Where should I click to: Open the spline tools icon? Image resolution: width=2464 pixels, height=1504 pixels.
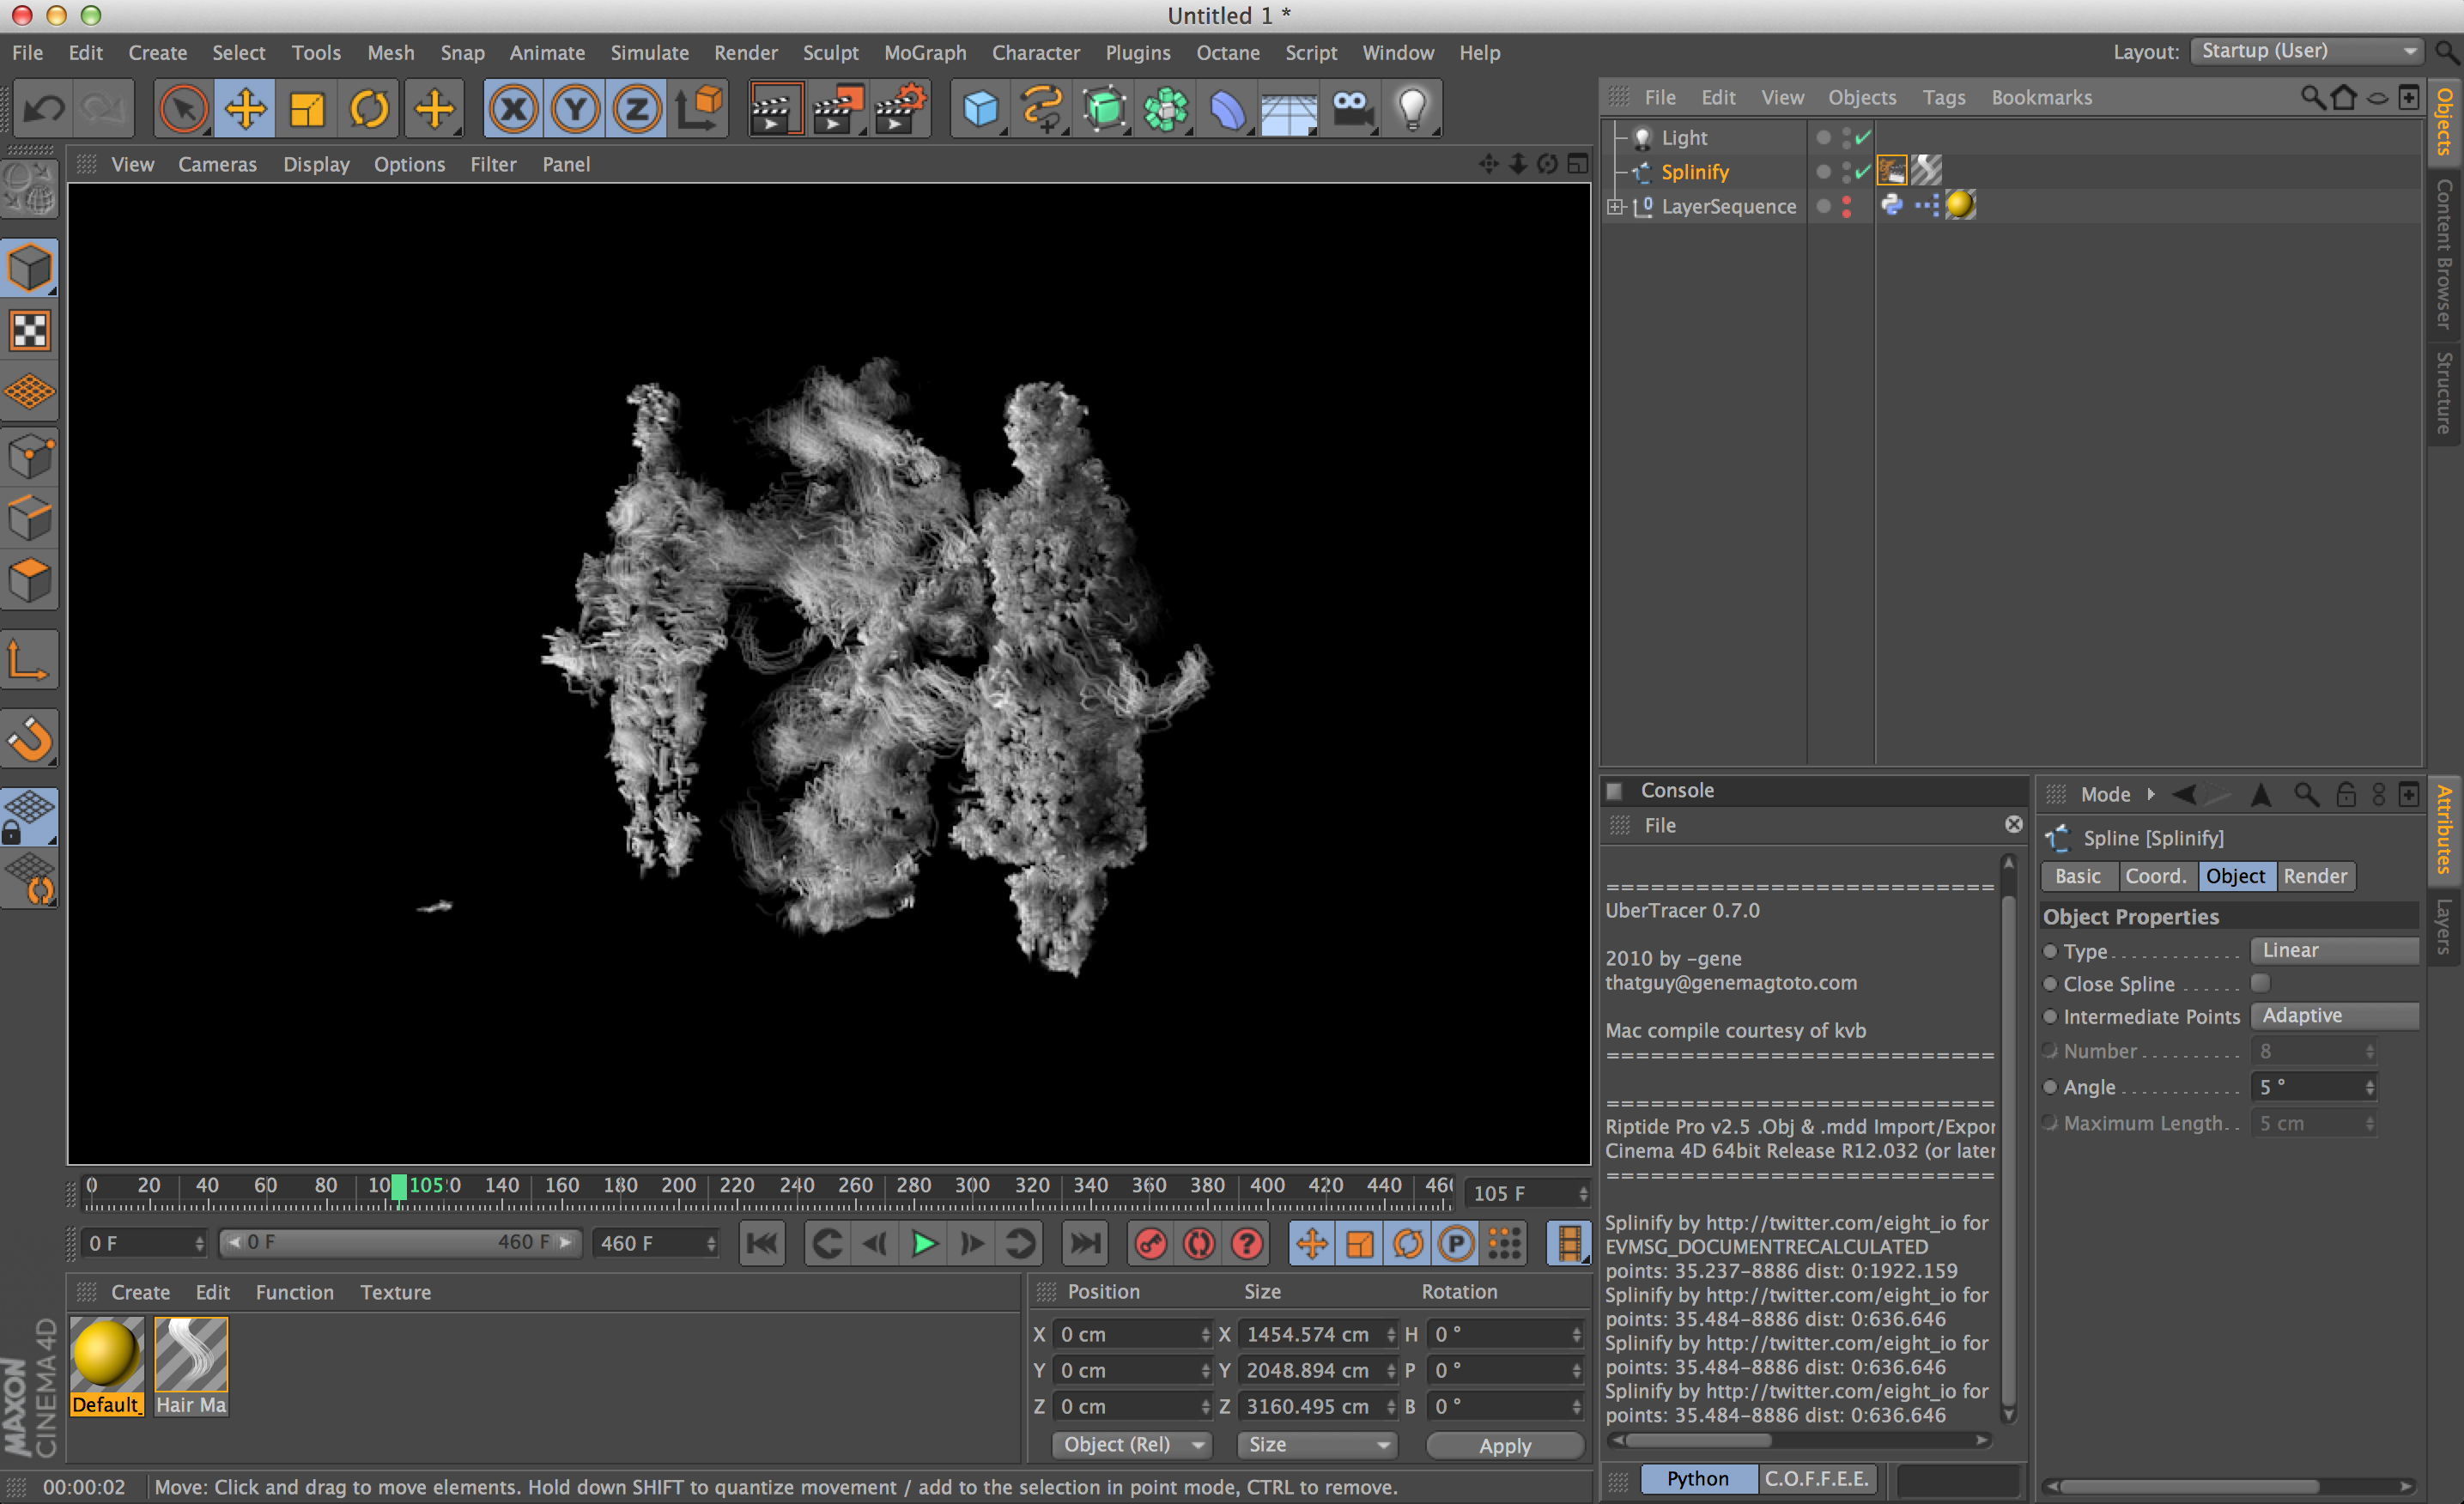[x=1042, y=108]
